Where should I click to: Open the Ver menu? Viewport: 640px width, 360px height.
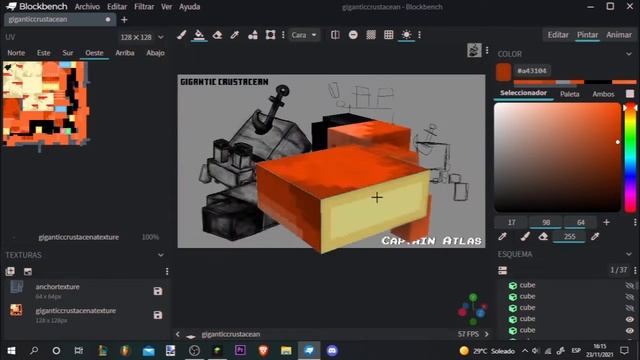coord(167,7)
